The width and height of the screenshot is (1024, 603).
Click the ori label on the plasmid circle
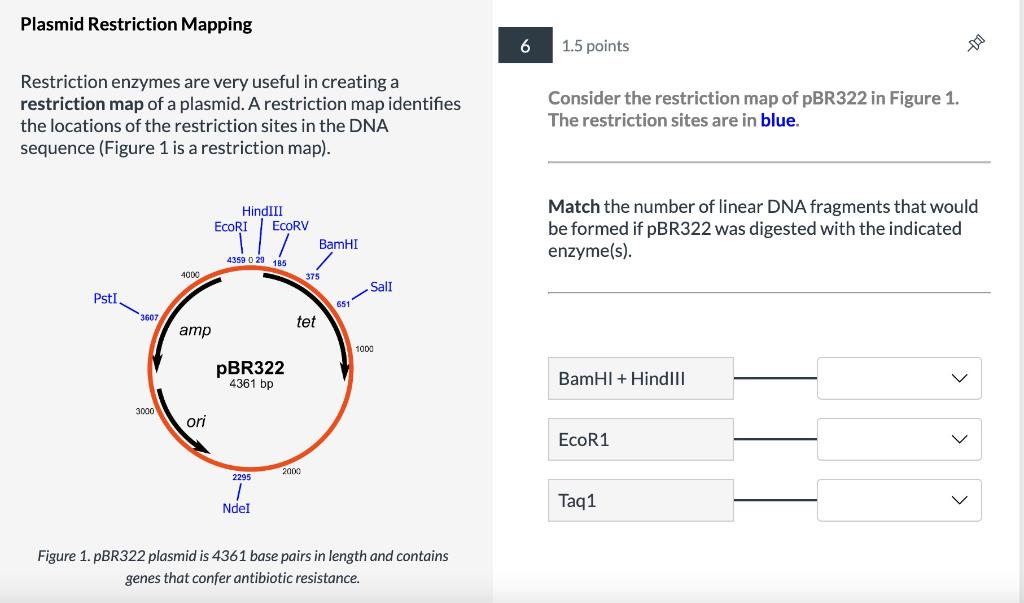[196, 422]
